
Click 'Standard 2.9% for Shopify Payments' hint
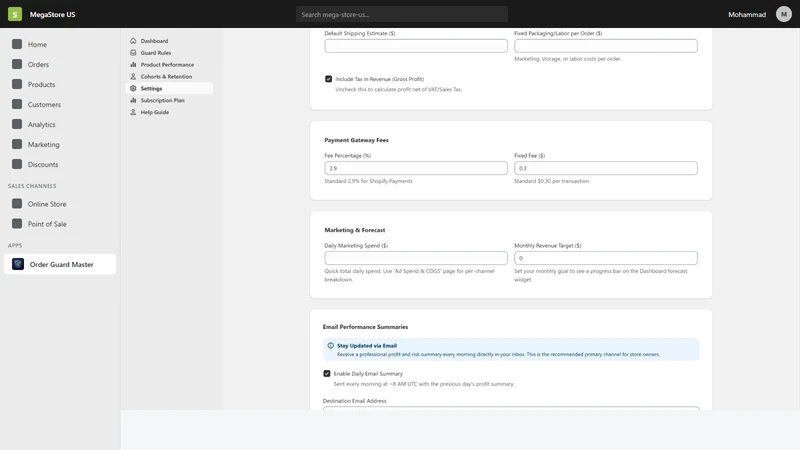(x=368, y=181)
